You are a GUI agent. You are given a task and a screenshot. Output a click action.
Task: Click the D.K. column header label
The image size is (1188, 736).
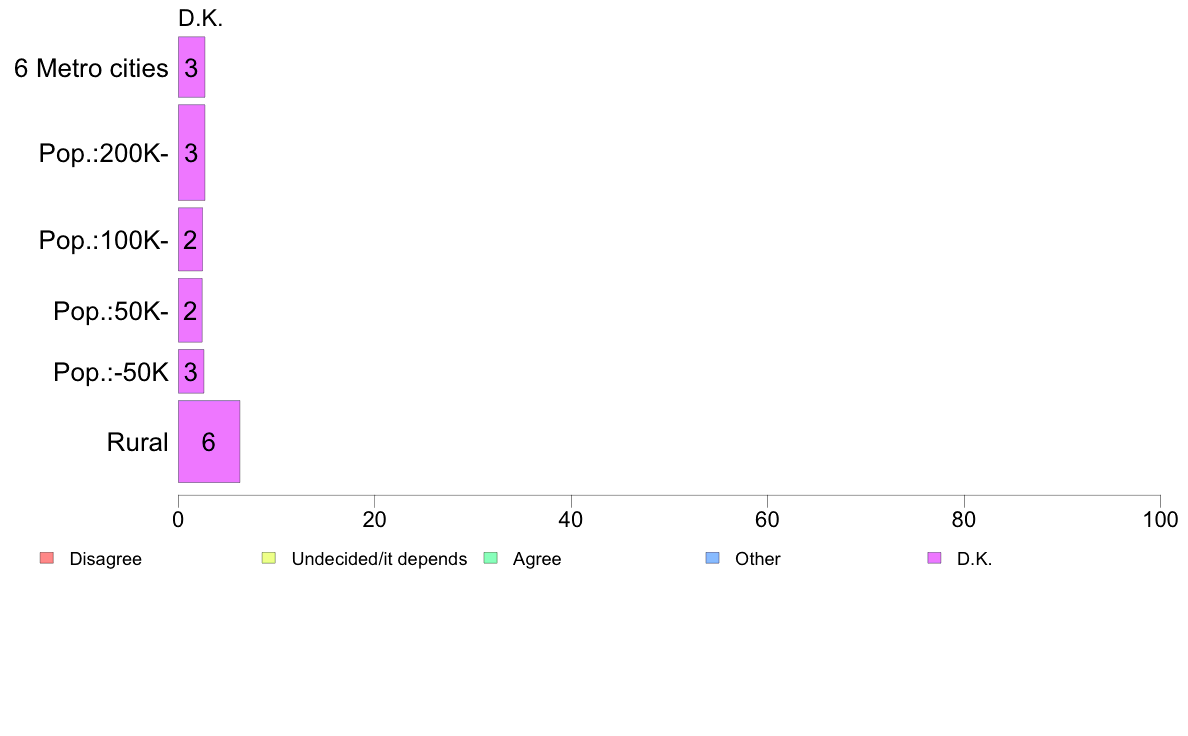click(201, 19)
